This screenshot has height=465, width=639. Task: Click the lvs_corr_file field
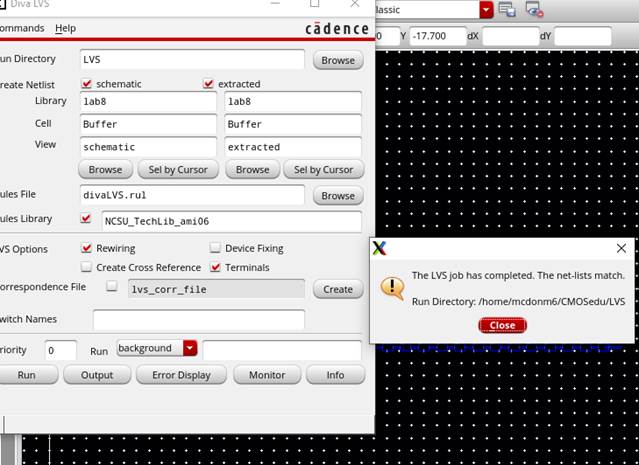click(216, 289)
